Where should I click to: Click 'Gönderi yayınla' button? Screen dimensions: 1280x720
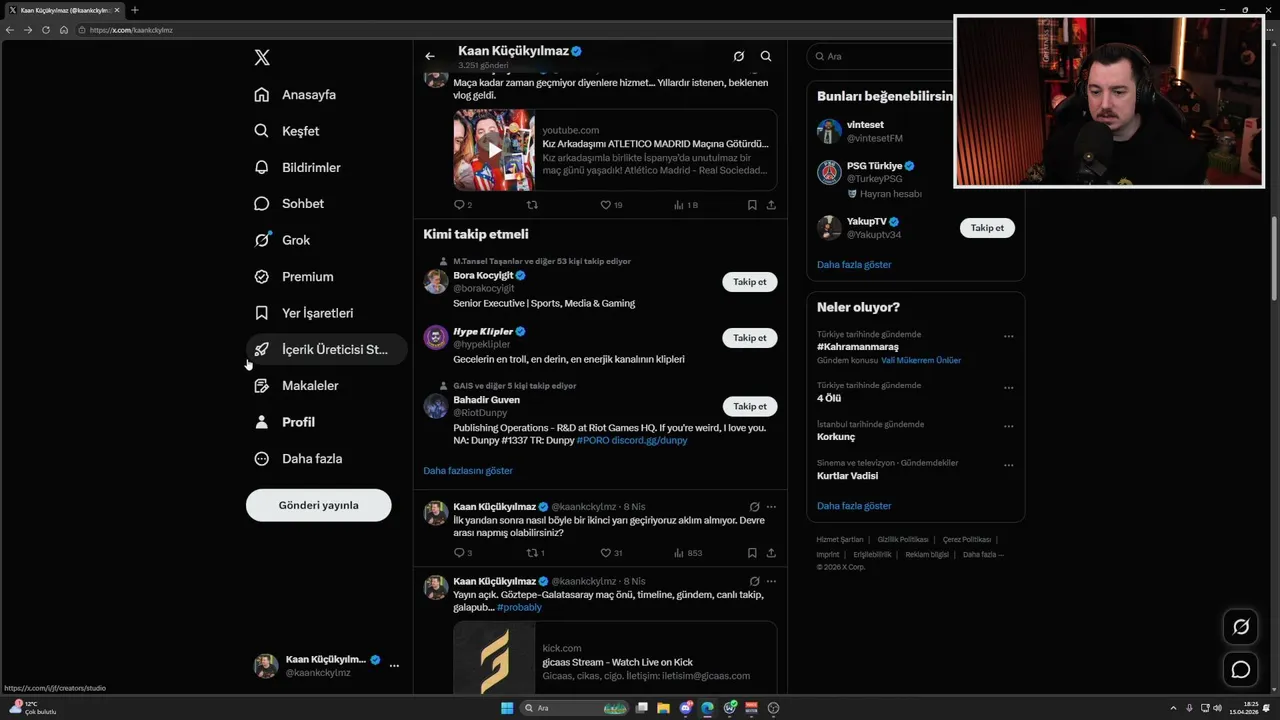tap(318, 505)
